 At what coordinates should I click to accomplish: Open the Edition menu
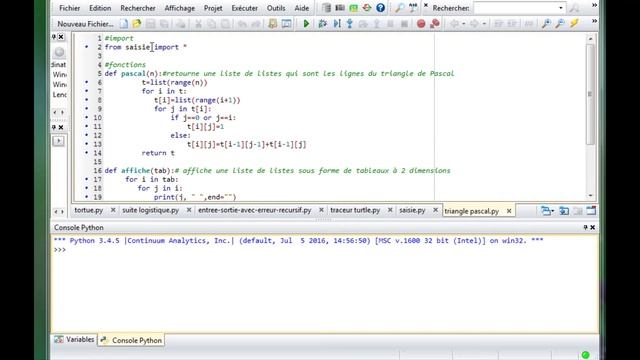click(x=100, y=8)
